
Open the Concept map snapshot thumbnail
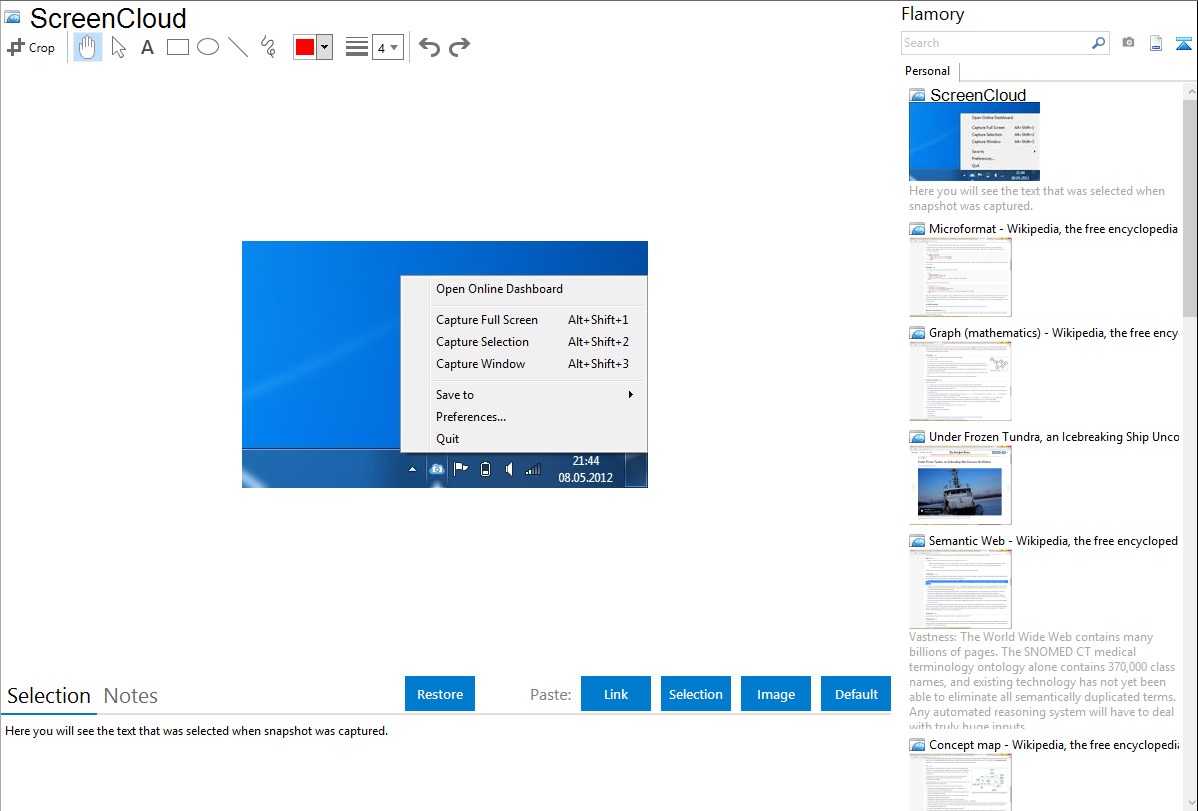[960, 782]
